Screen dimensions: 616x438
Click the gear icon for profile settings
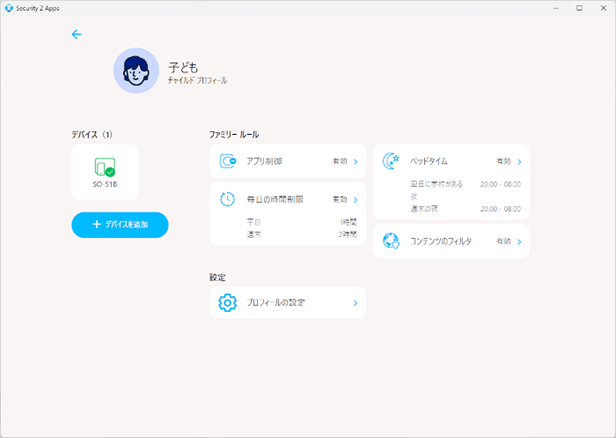tap(227, 302)
